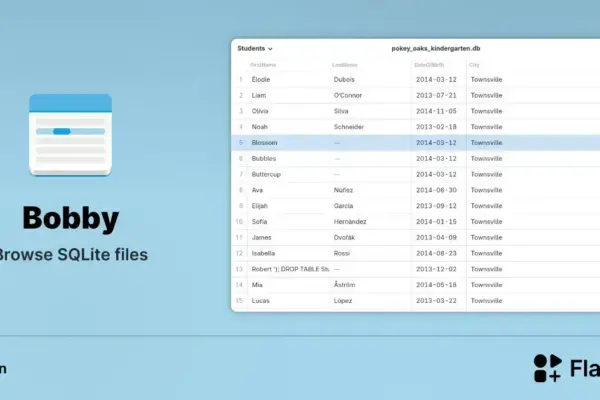Image resolution: width=600 pixels, height=400 pixels.
Task: Click the City column header
Action: 474,65
